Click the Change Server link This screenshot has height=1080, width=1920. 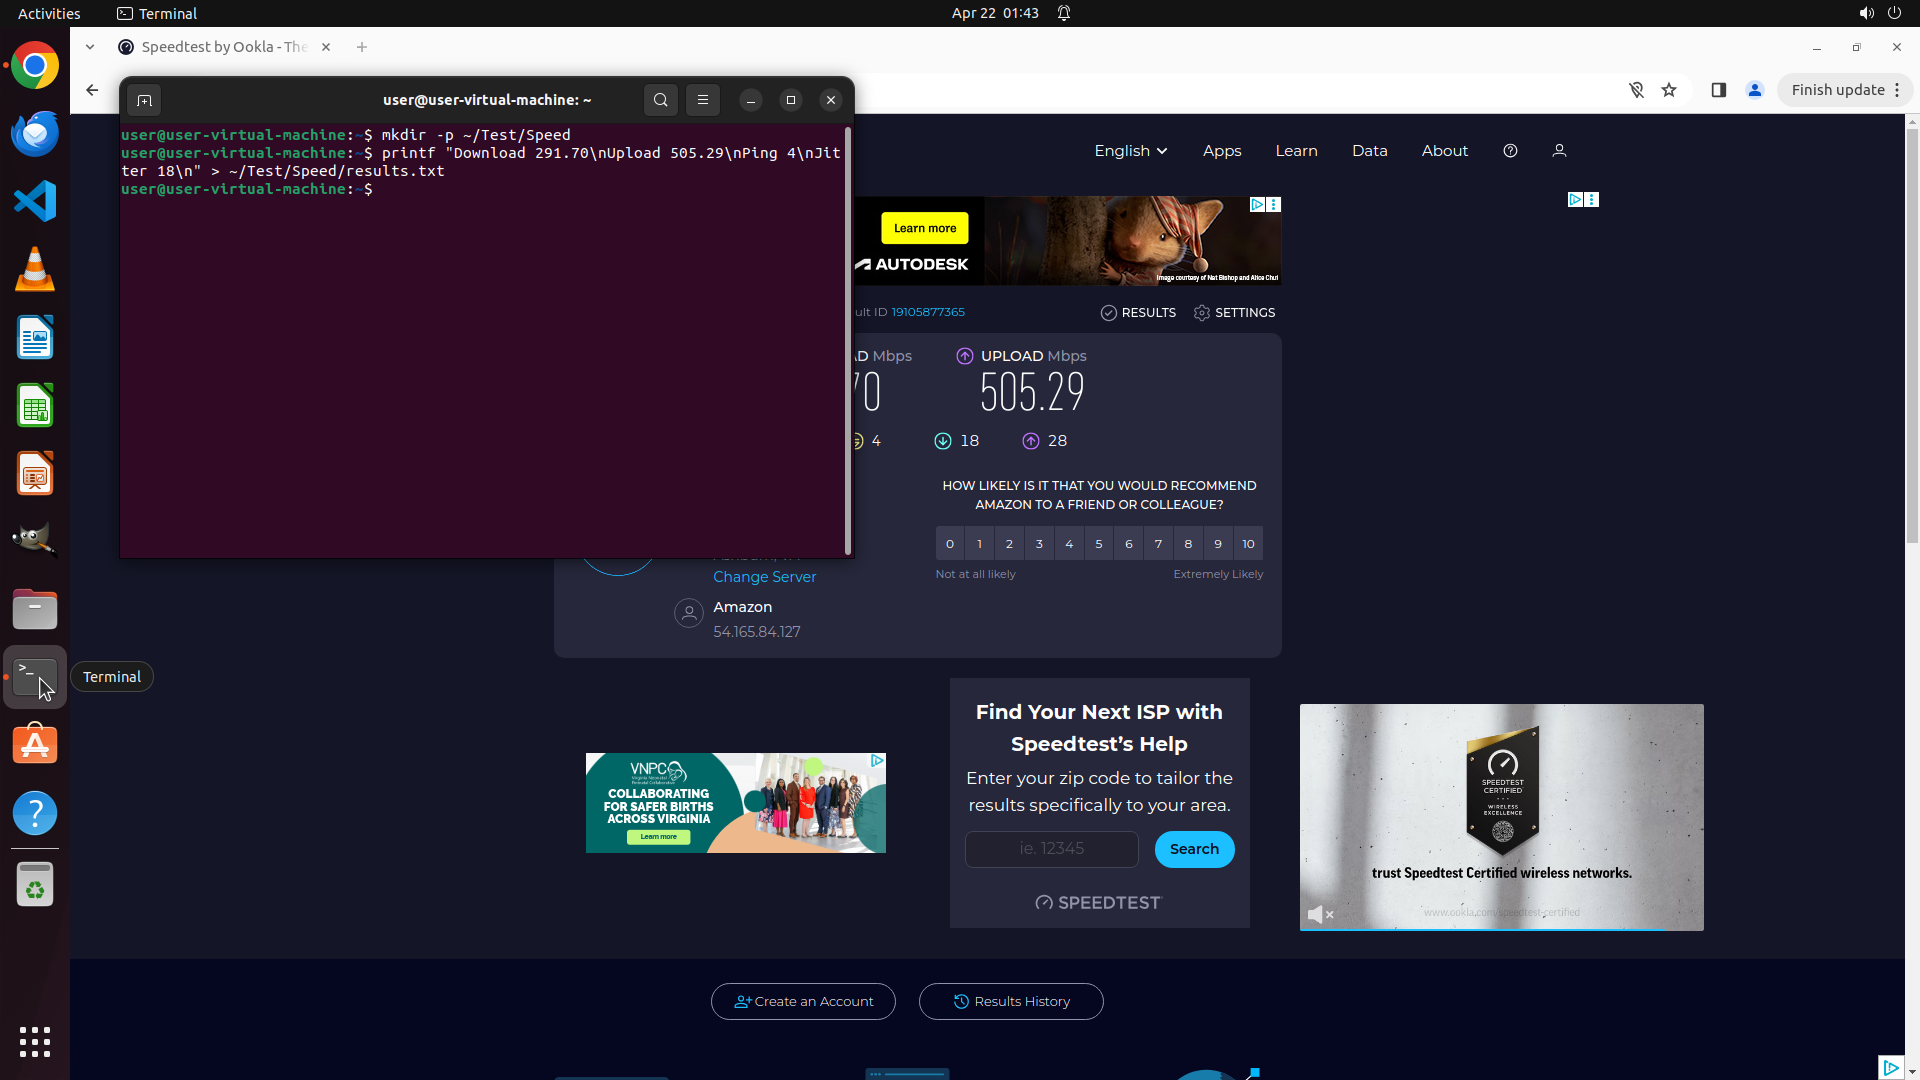(x=764, y=577)
